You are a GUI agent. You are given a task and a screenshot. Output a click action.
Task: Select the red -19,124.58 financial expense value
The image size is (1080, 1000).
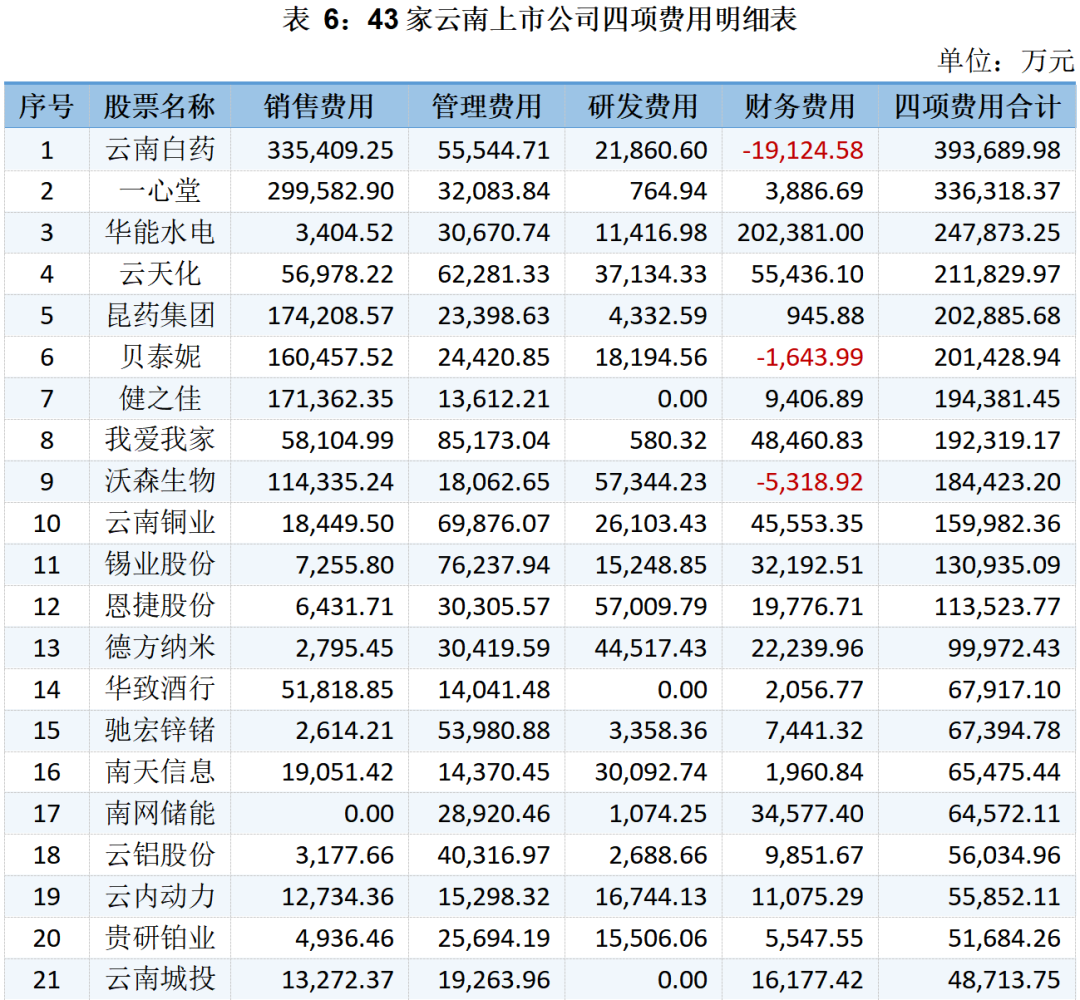click(x=802, y=150)
